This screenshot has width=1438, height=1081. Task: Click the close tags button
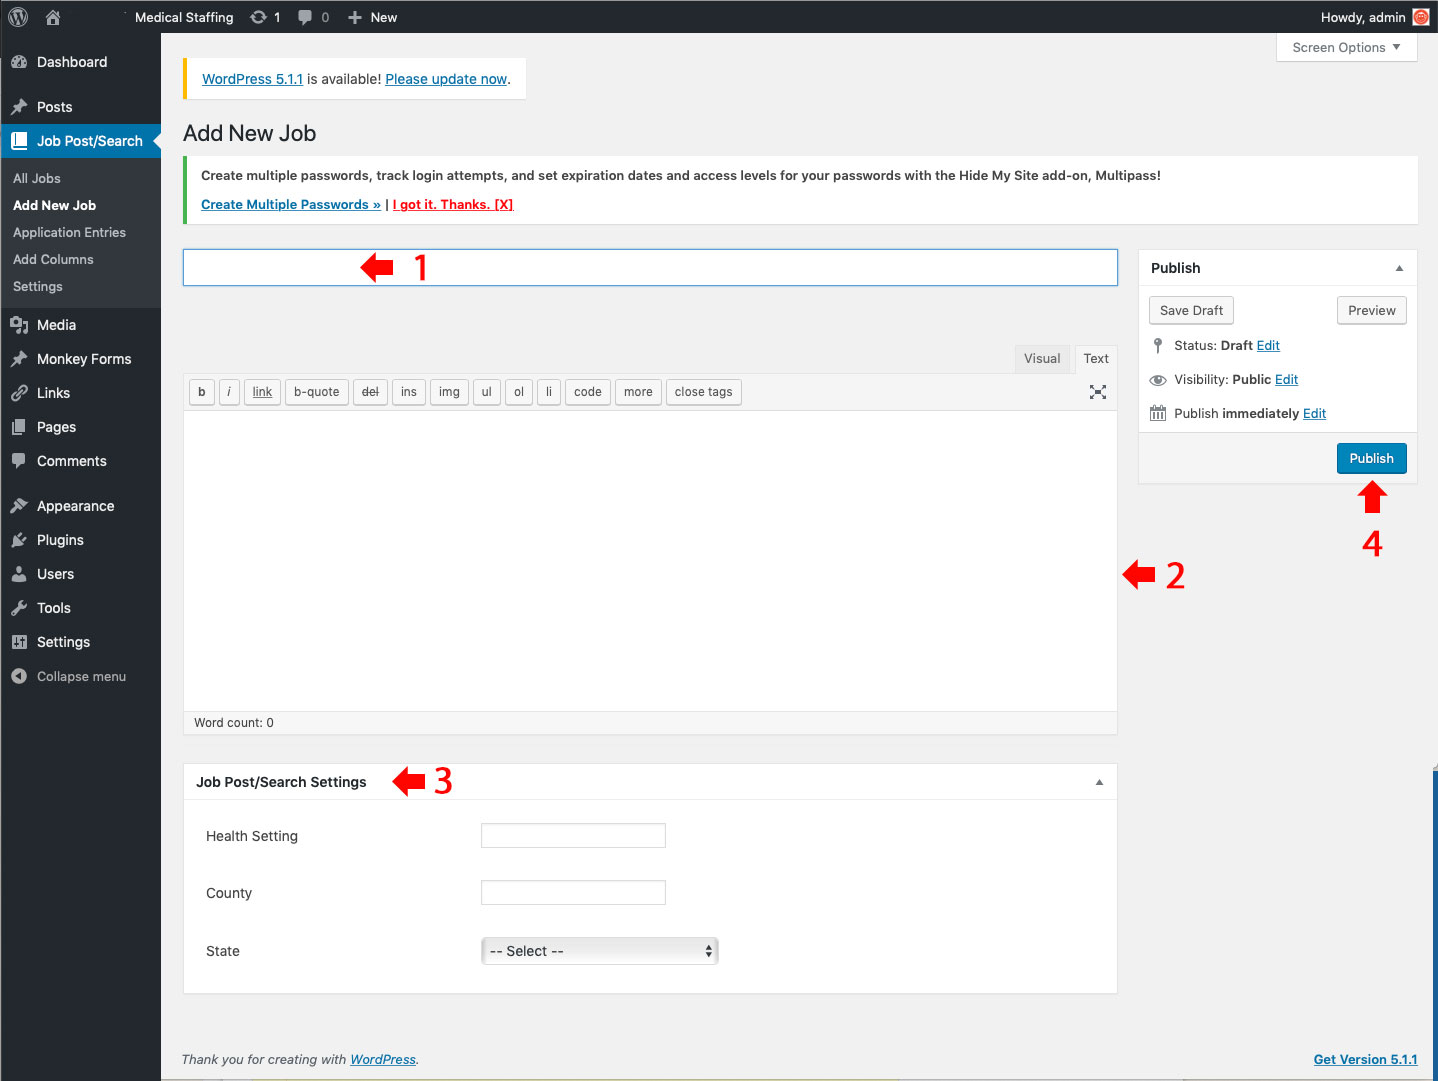coord(704,392)
